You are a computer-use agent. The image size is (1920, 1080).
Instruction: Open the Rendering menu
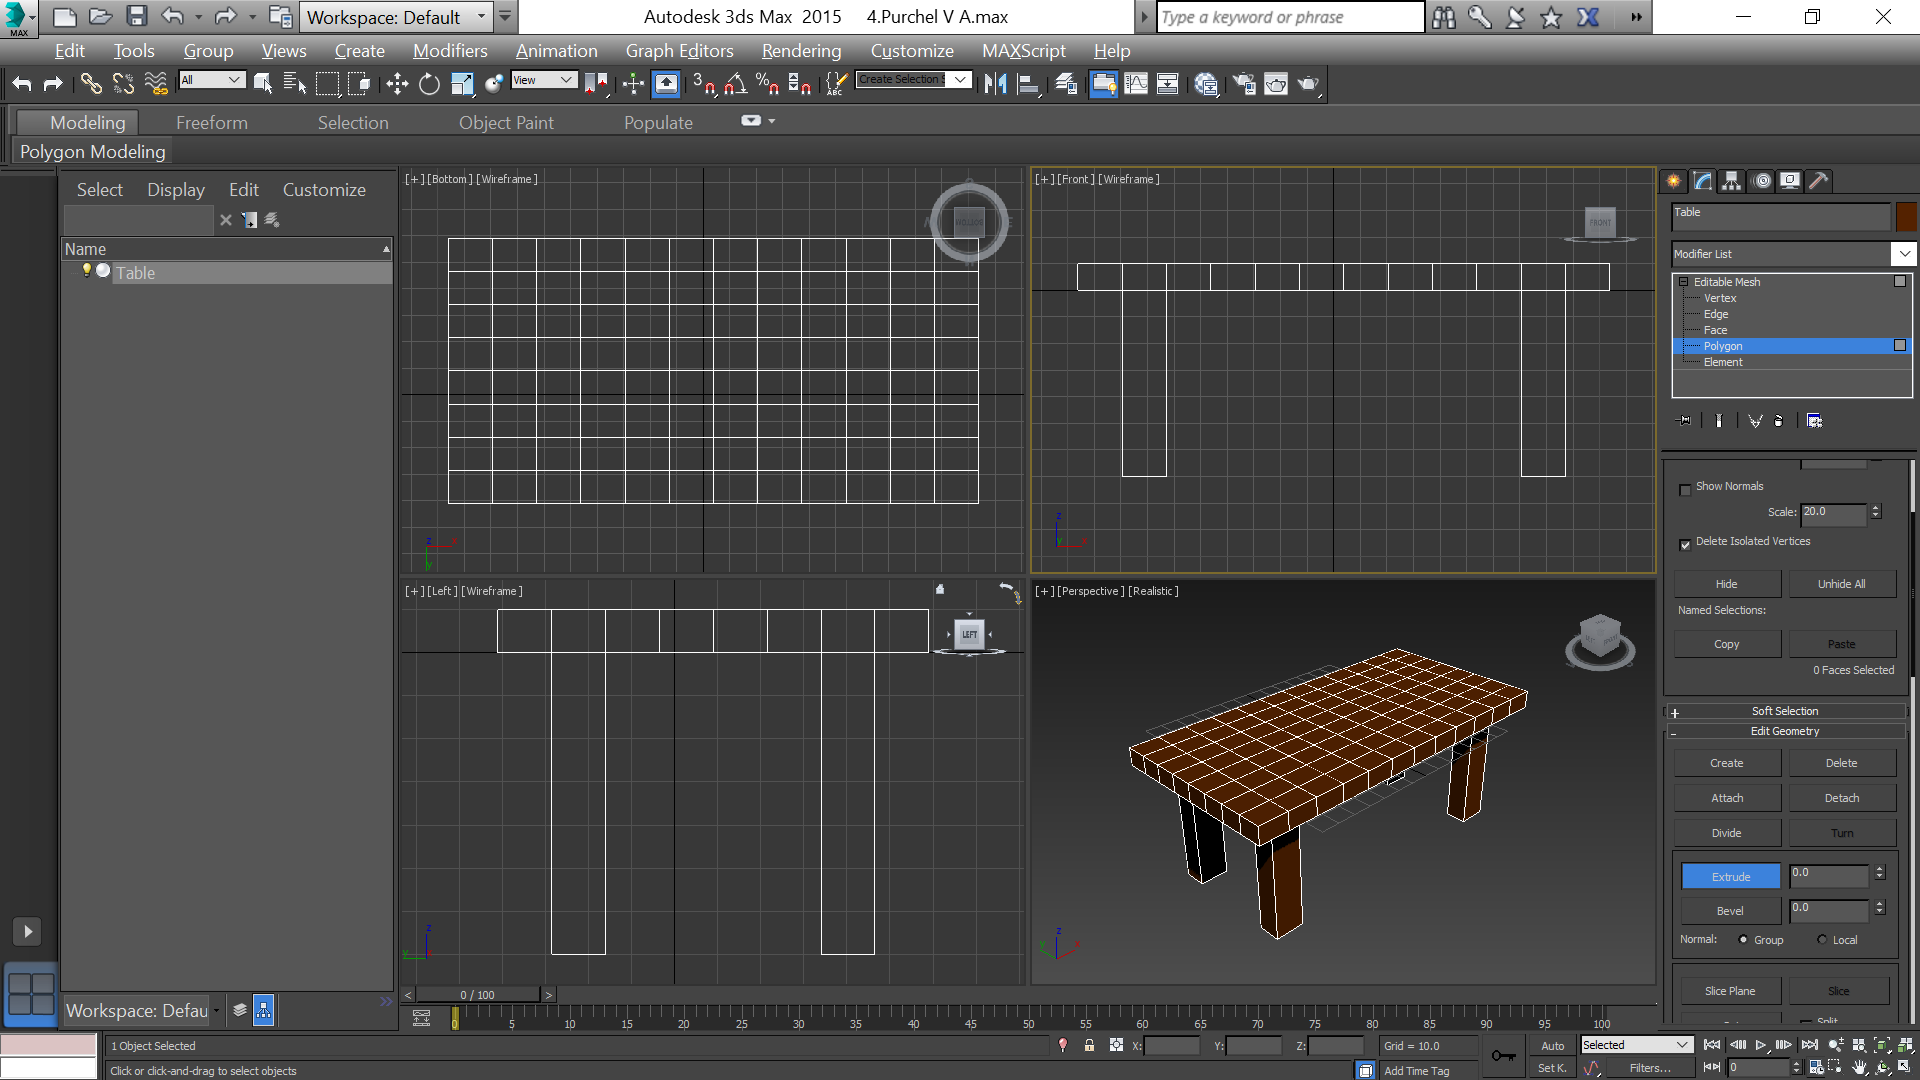pos(801,51)
